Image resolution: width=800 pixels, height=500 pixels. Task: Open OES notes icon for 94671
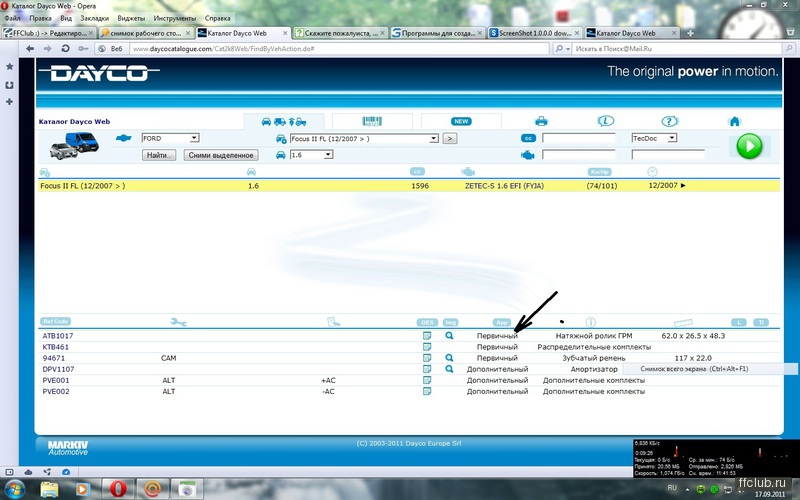[427, 358]
